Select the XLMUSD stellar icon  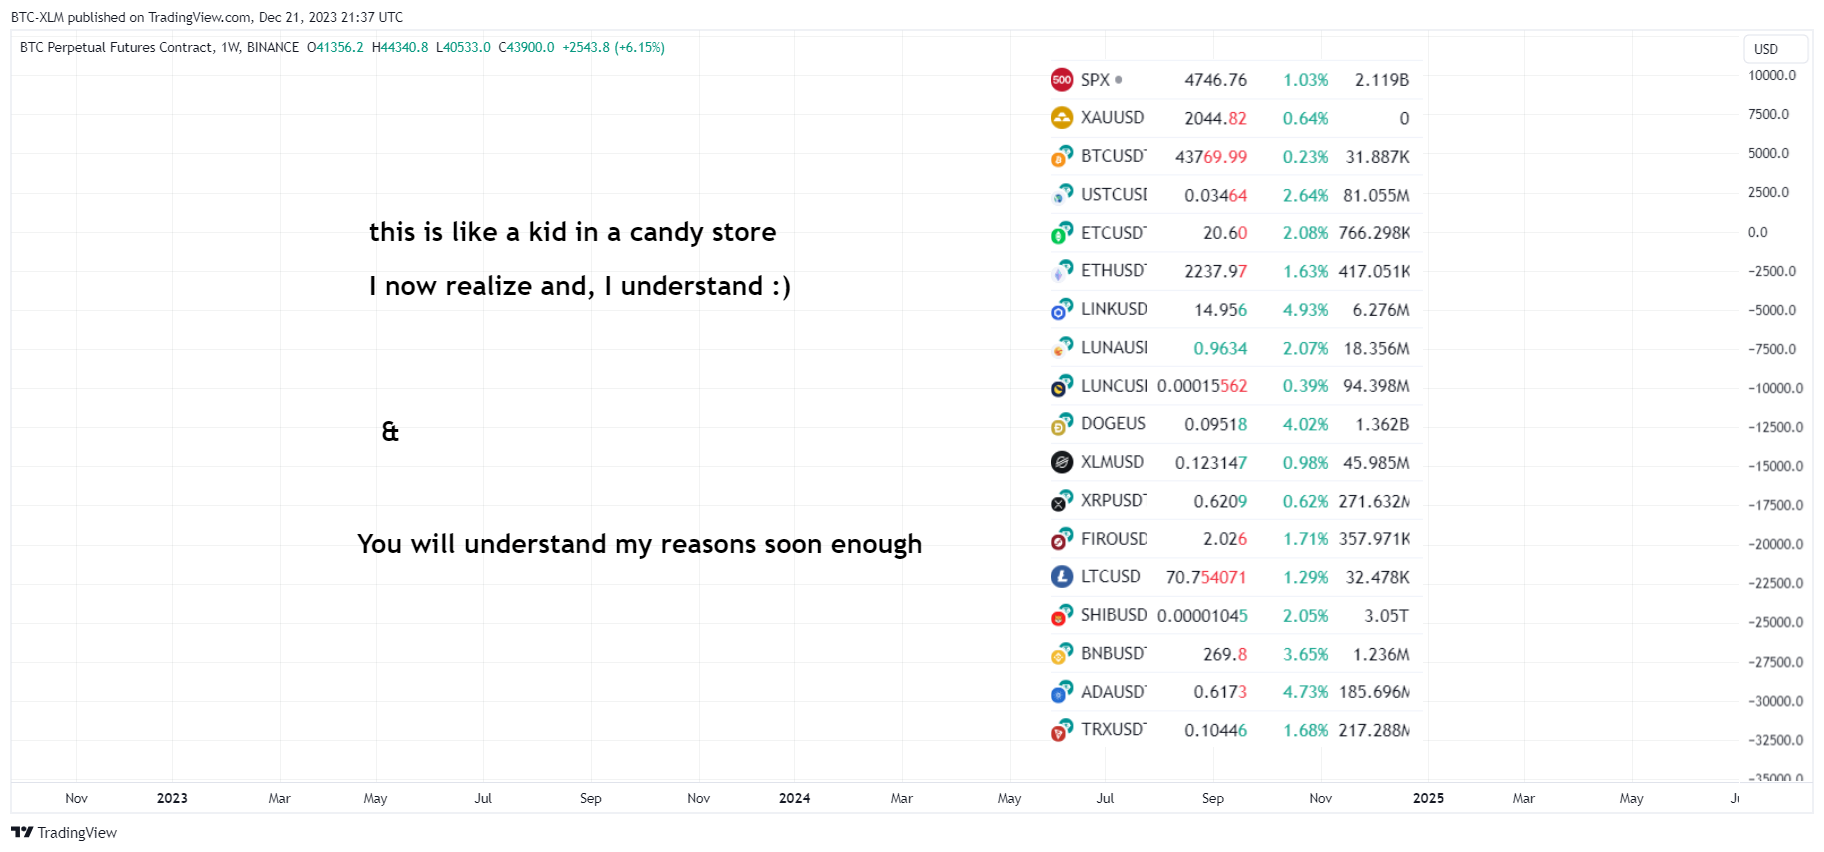pos(1062,462)
